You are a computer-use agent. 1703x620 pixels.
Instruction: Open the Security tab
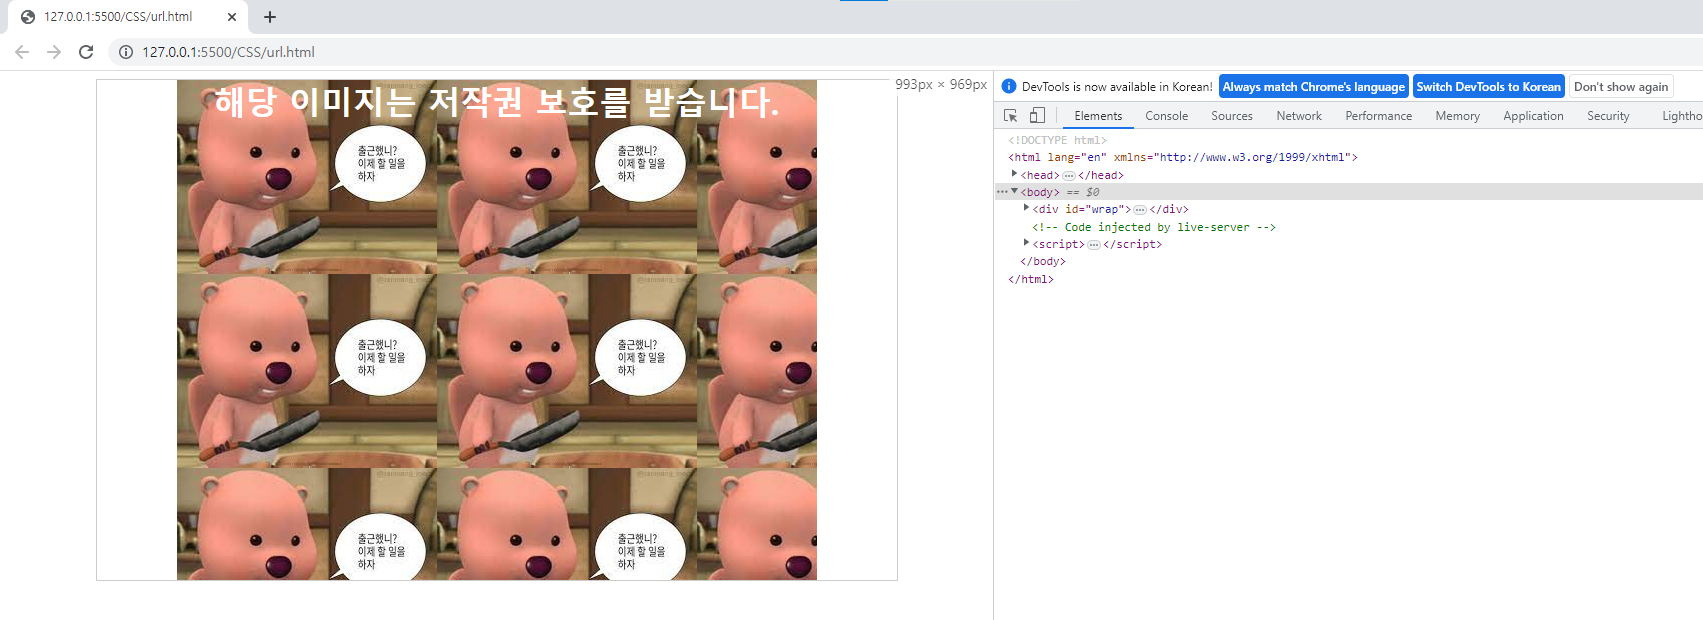pos(1608,116)
